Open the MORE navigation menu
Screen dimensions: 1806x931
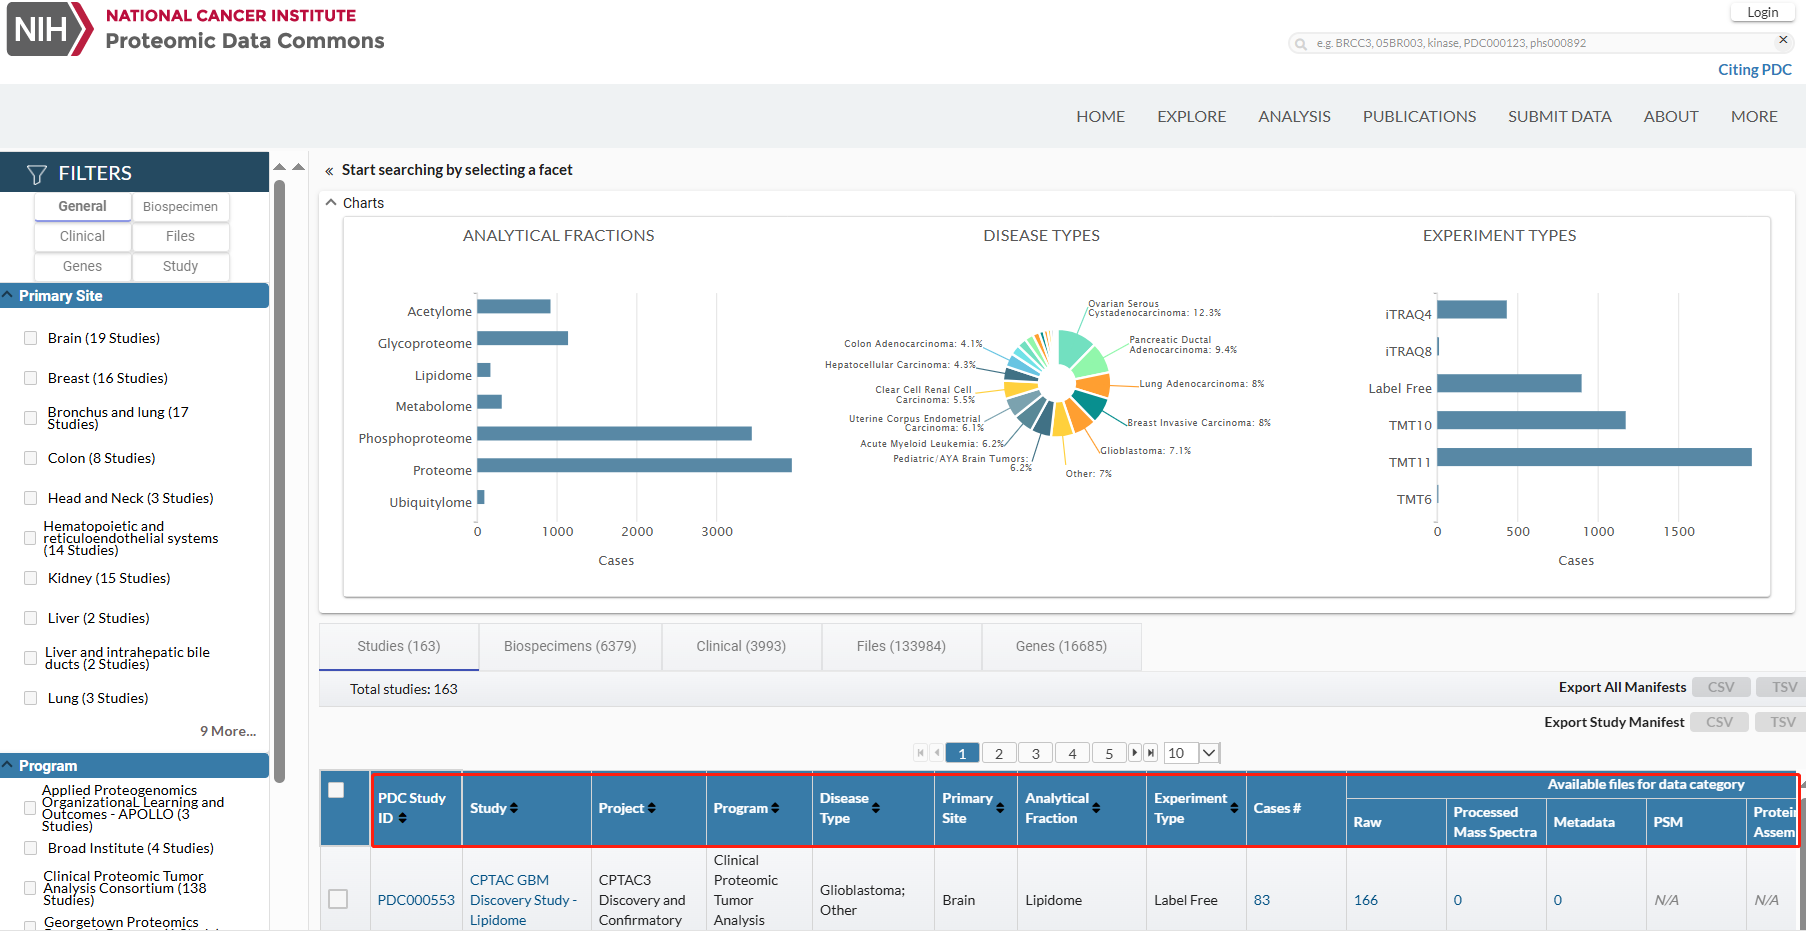[1754, 117]
